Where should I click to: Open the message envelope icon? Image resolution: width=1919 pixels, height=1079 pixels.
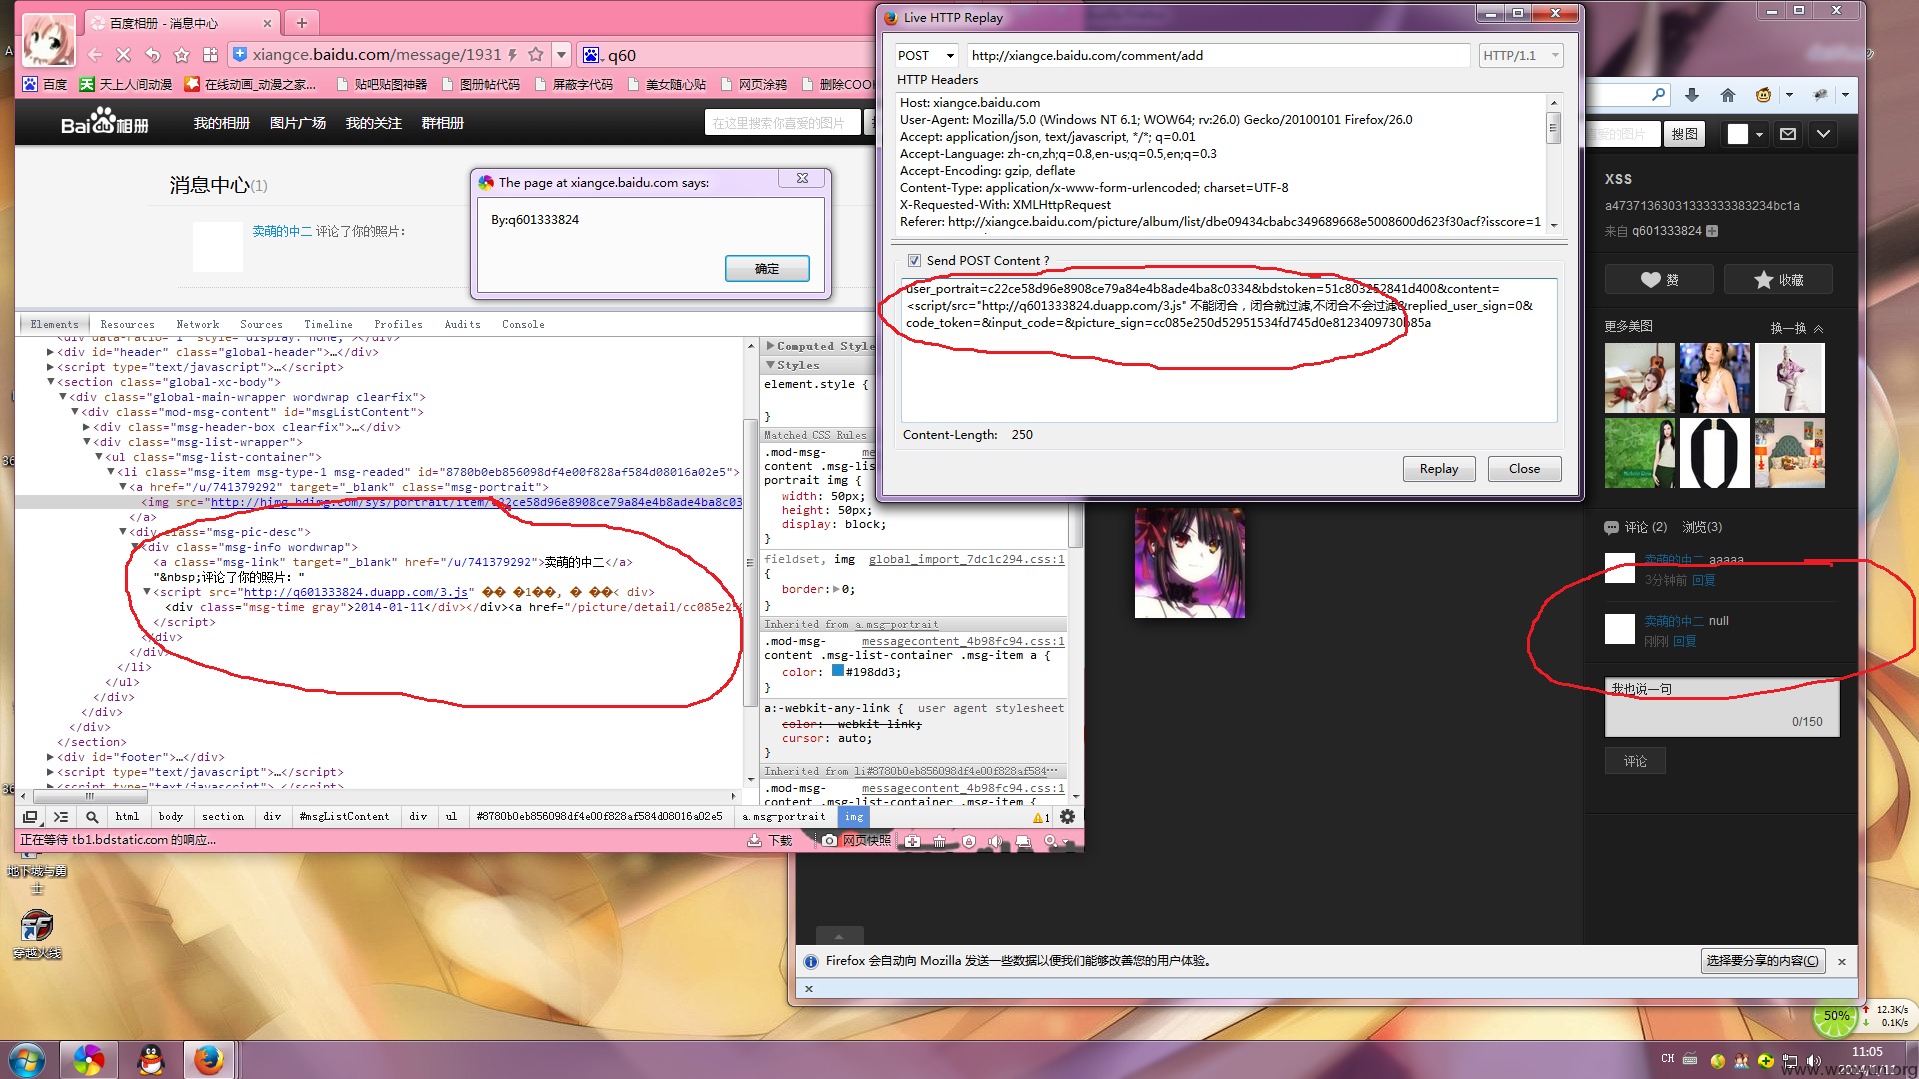pos(1788,134)
